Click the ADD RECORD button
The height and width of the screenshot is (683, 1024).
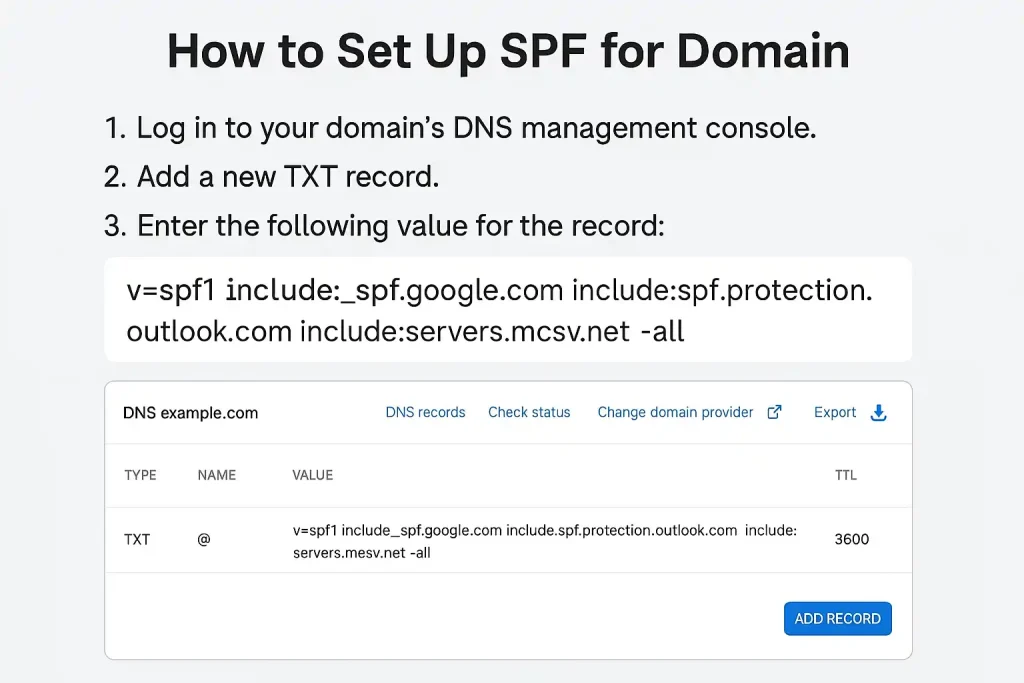(x=837, y=618)
